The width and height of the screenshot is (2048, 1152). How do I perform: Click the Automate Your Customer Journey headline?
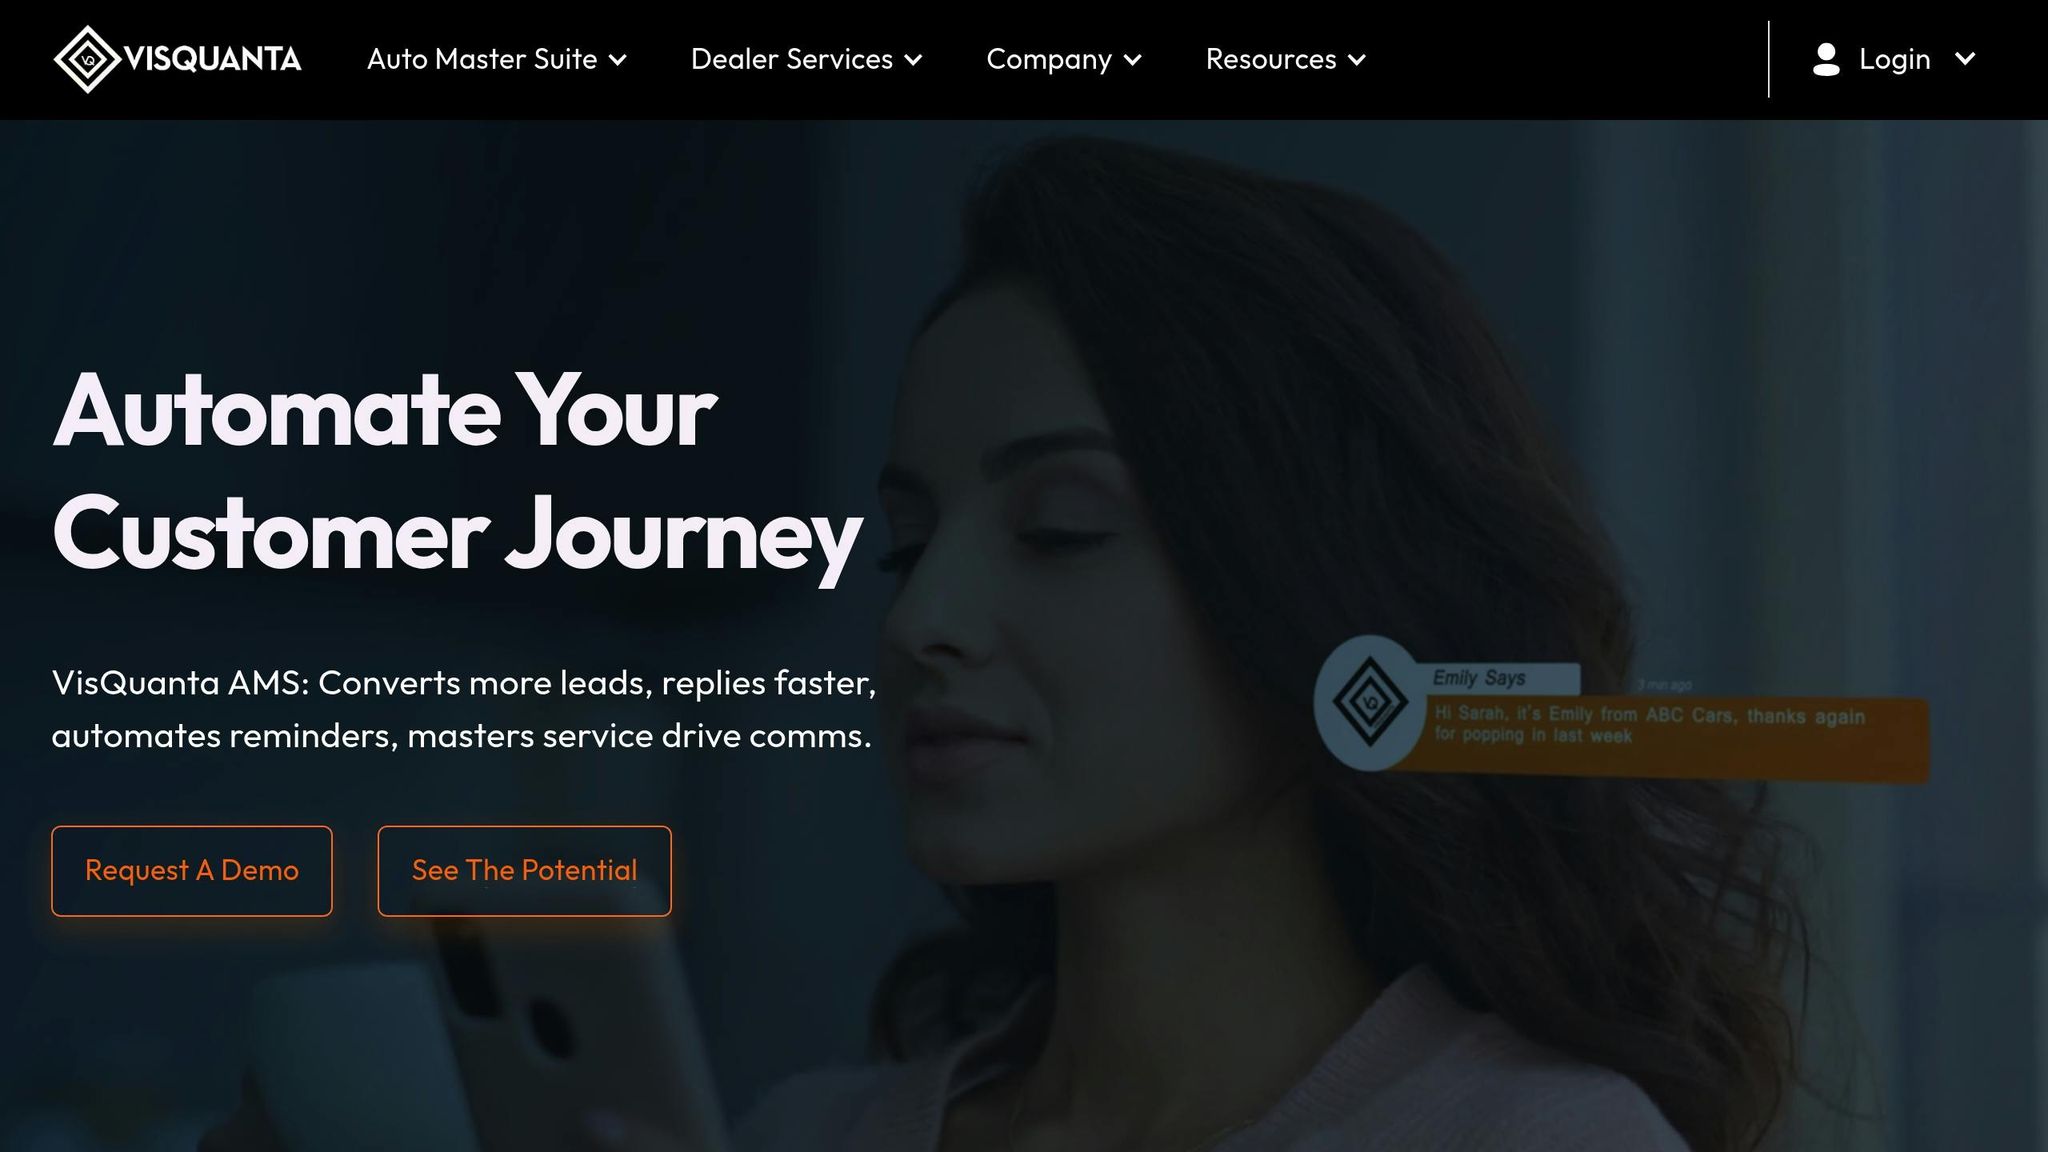click(457, 472)
